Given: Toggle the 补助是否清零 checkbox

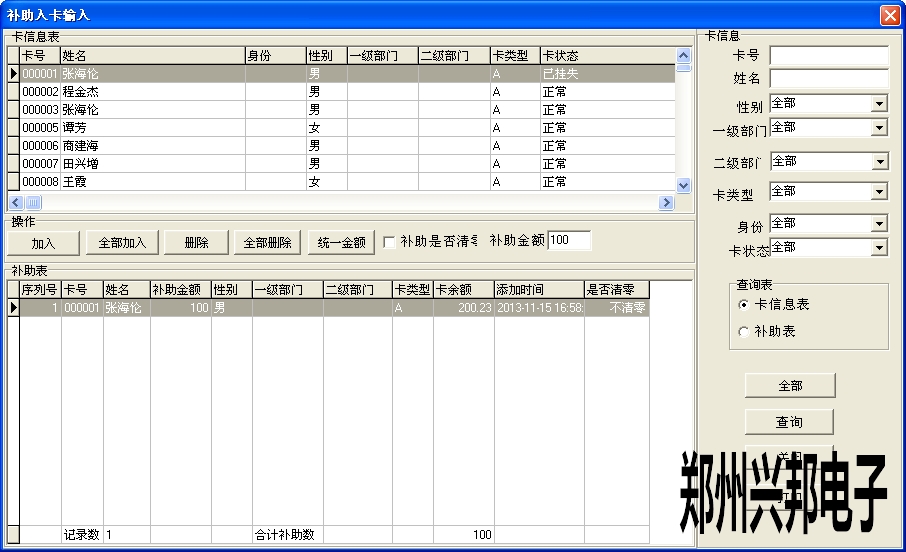Looking at the screenshot, I should [389, 242].
